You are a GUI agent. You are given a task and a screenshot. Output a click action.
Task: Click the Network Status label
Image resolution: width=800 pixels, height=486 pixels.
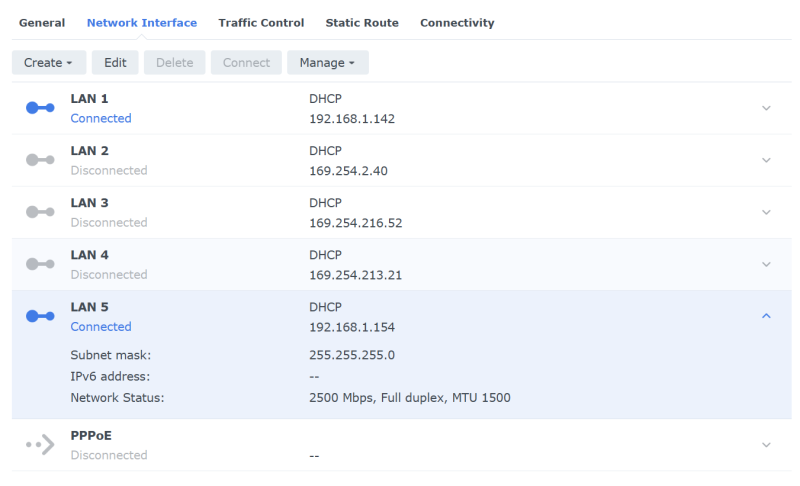(117, 398)
